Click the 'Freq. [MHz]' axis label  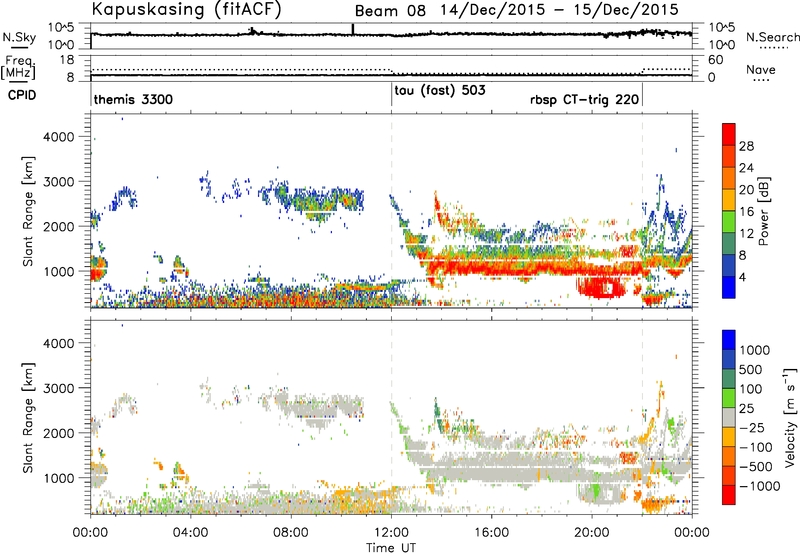pyautogui.click(x=18, y=67)
